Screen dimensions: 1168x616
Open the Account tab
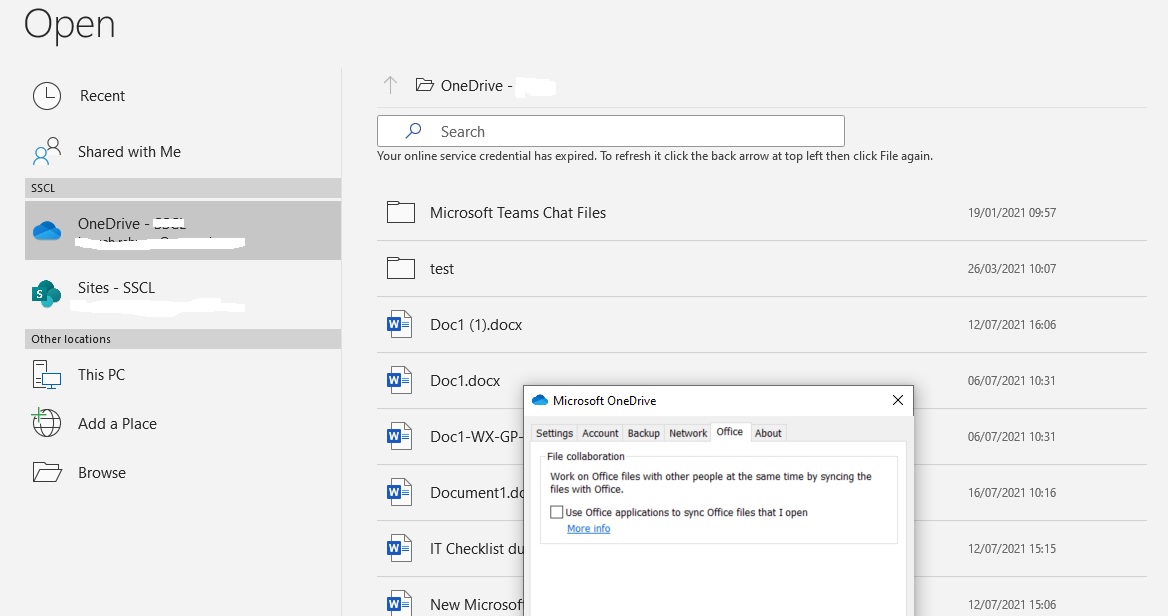[x=600, y=433]
